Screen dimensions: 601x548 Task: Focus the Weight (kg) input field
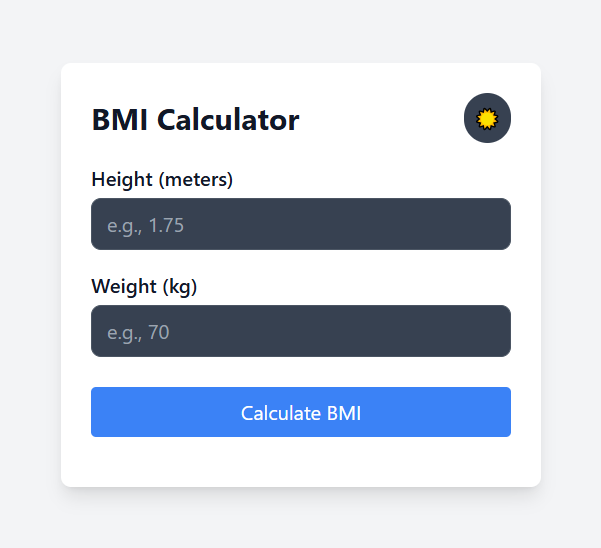[300, 331]
